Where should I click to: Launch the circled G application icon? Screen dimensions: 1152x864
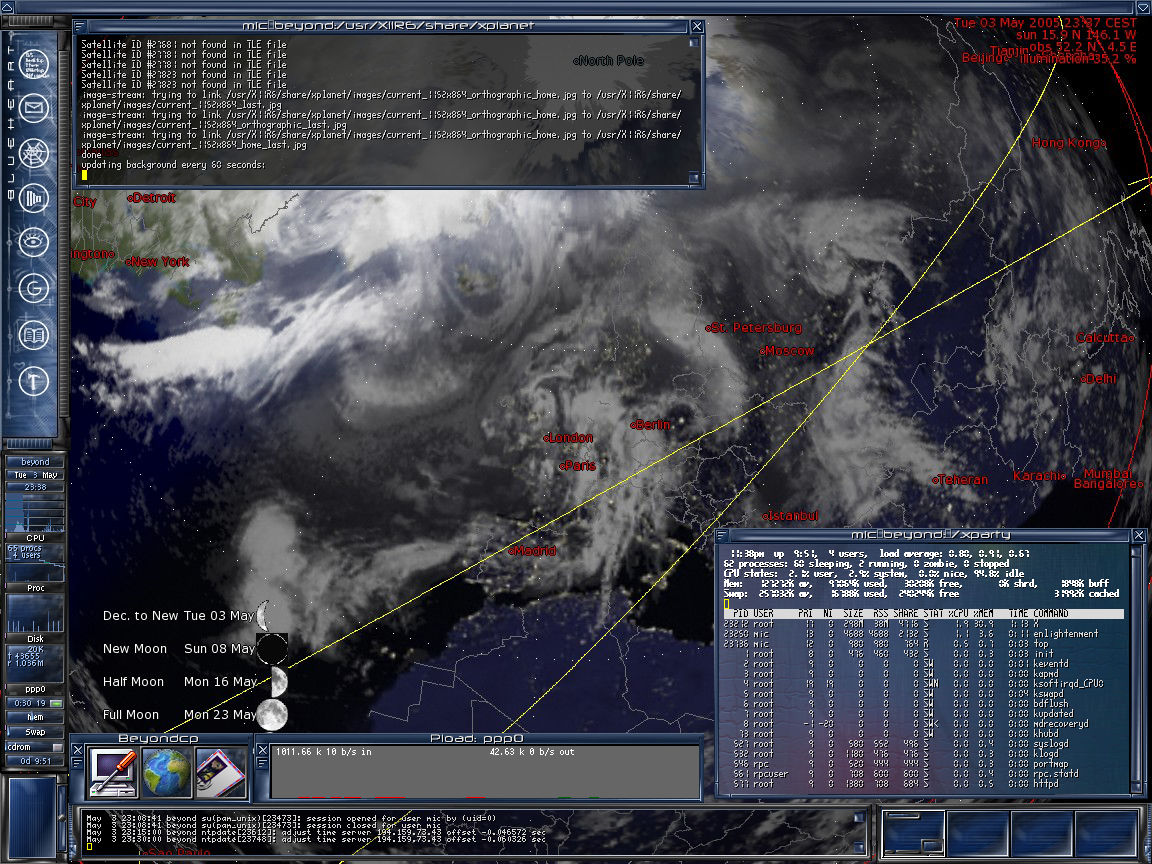coord(34,288)
